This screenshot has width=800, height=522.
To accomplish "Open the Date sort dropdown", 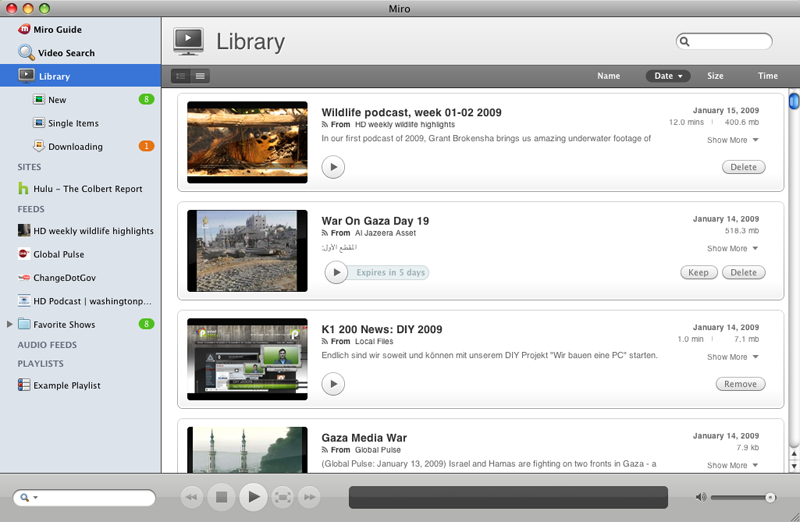I will tap(668, 76).
